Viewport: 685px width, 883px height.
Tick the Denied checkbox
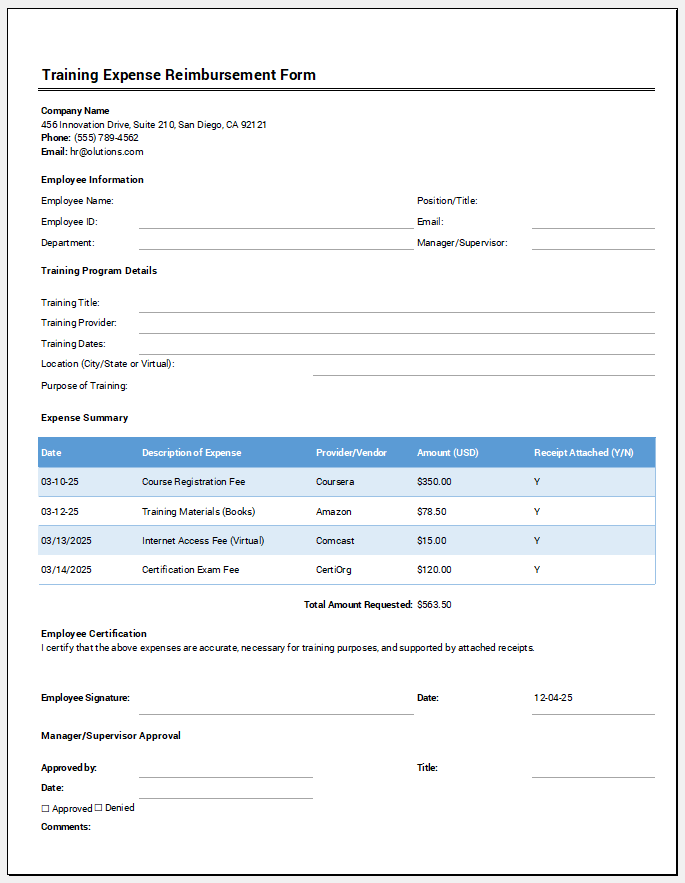99,808
